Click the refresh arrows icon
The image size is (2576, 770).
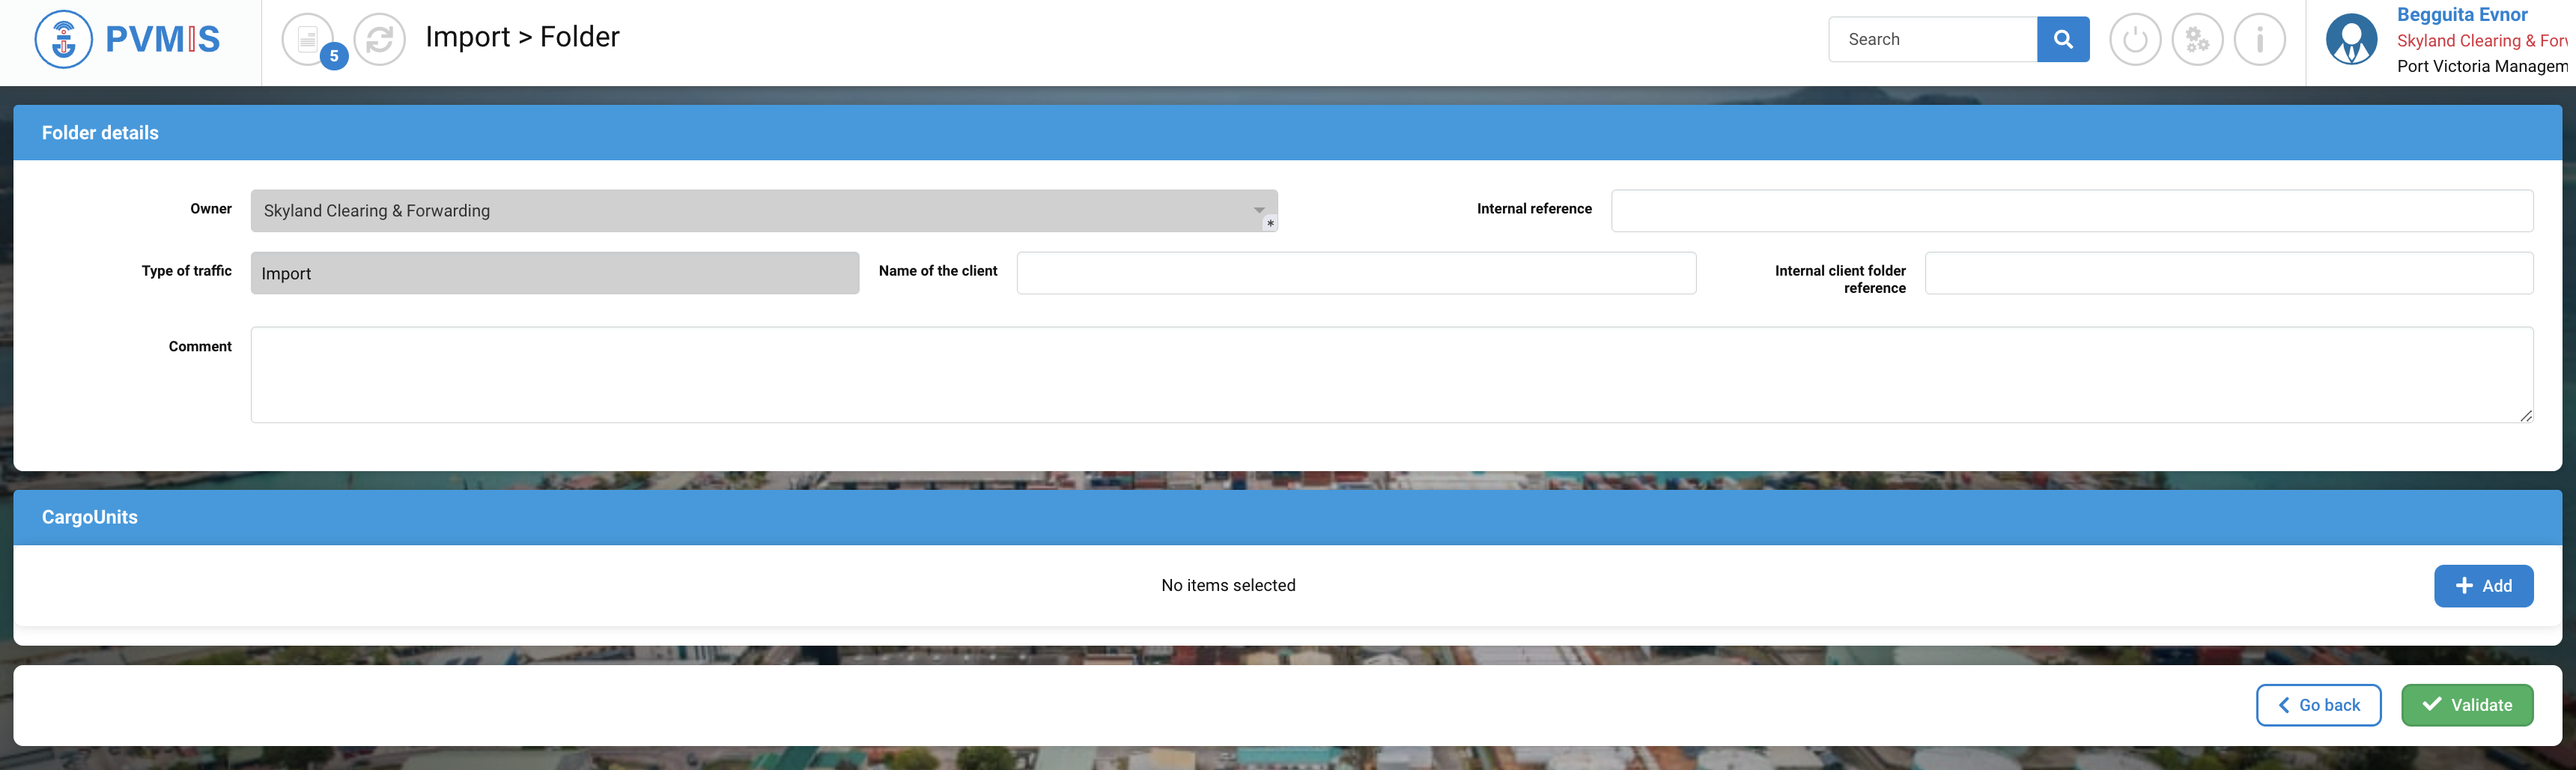(380, 40)
